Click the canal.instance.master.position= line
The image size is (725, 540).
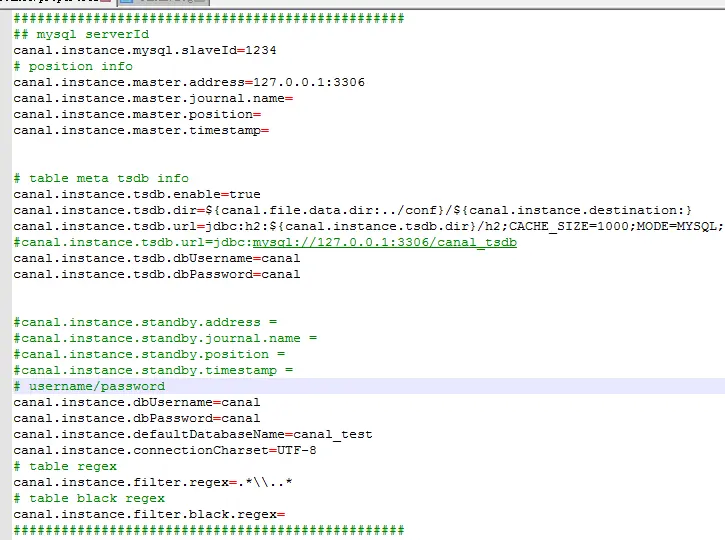(137, 114)
